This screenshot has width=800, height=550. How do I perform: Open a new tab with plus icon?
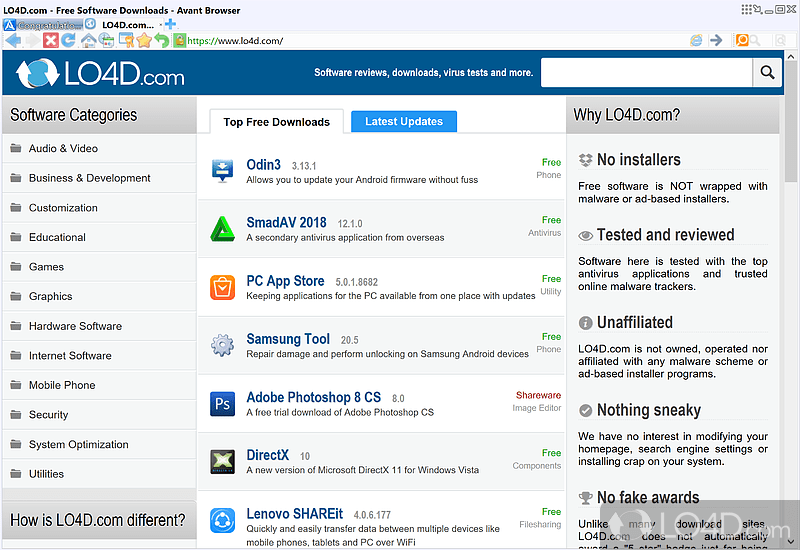pyautogui.click(x=171, y=23)
